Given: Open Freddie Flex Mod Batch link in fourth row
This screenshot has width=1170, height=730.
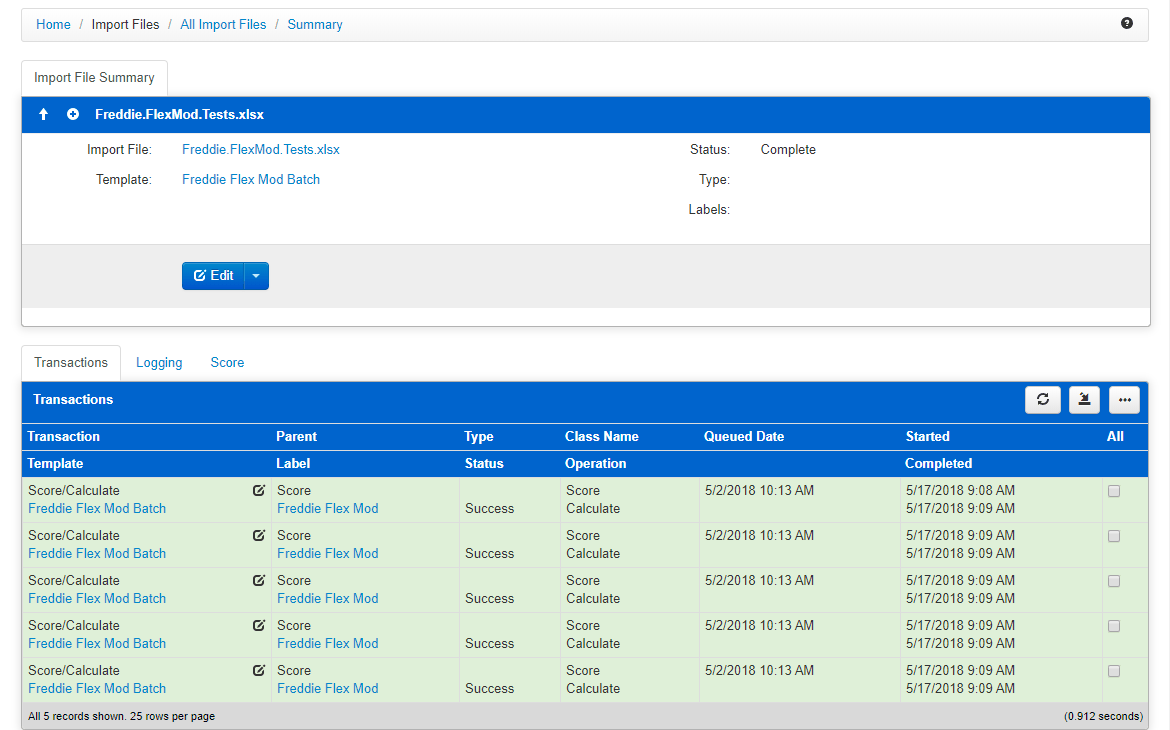Looking at the screenshot, I should (x=97, y=643).
